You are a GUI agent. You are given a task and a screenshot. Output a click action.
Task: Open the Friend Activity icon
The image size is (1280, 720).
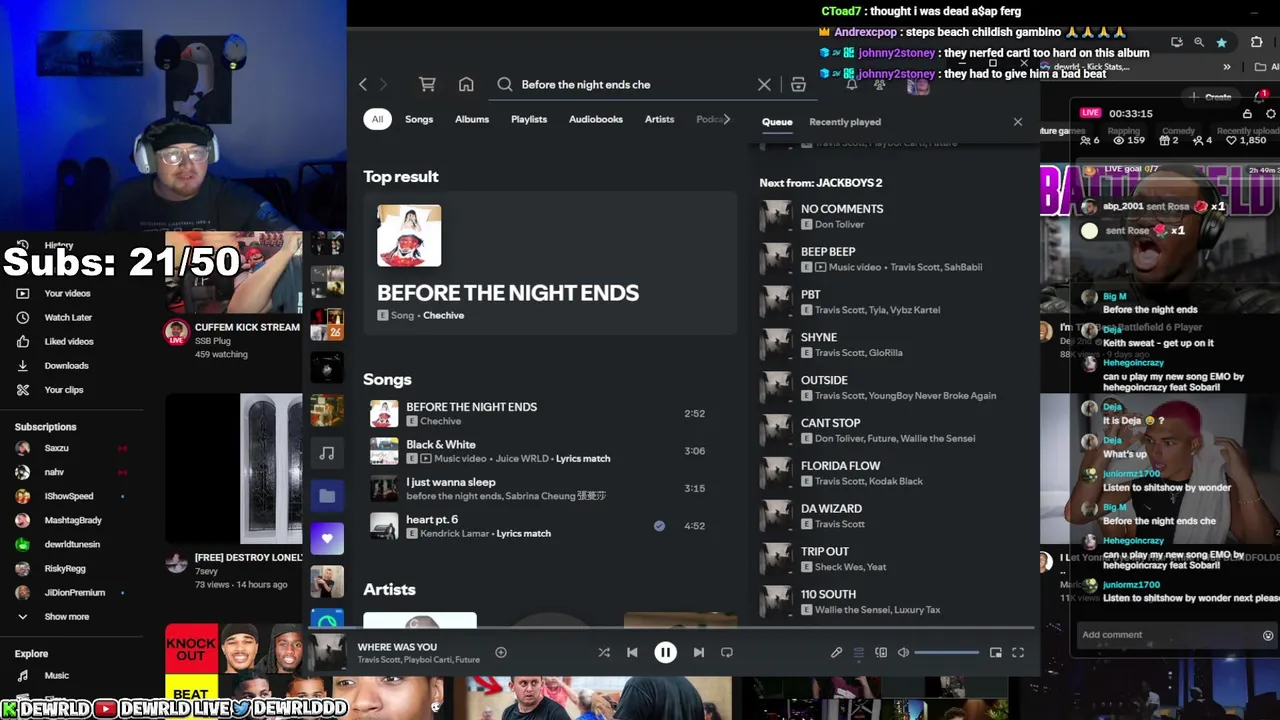click(880, 86)
